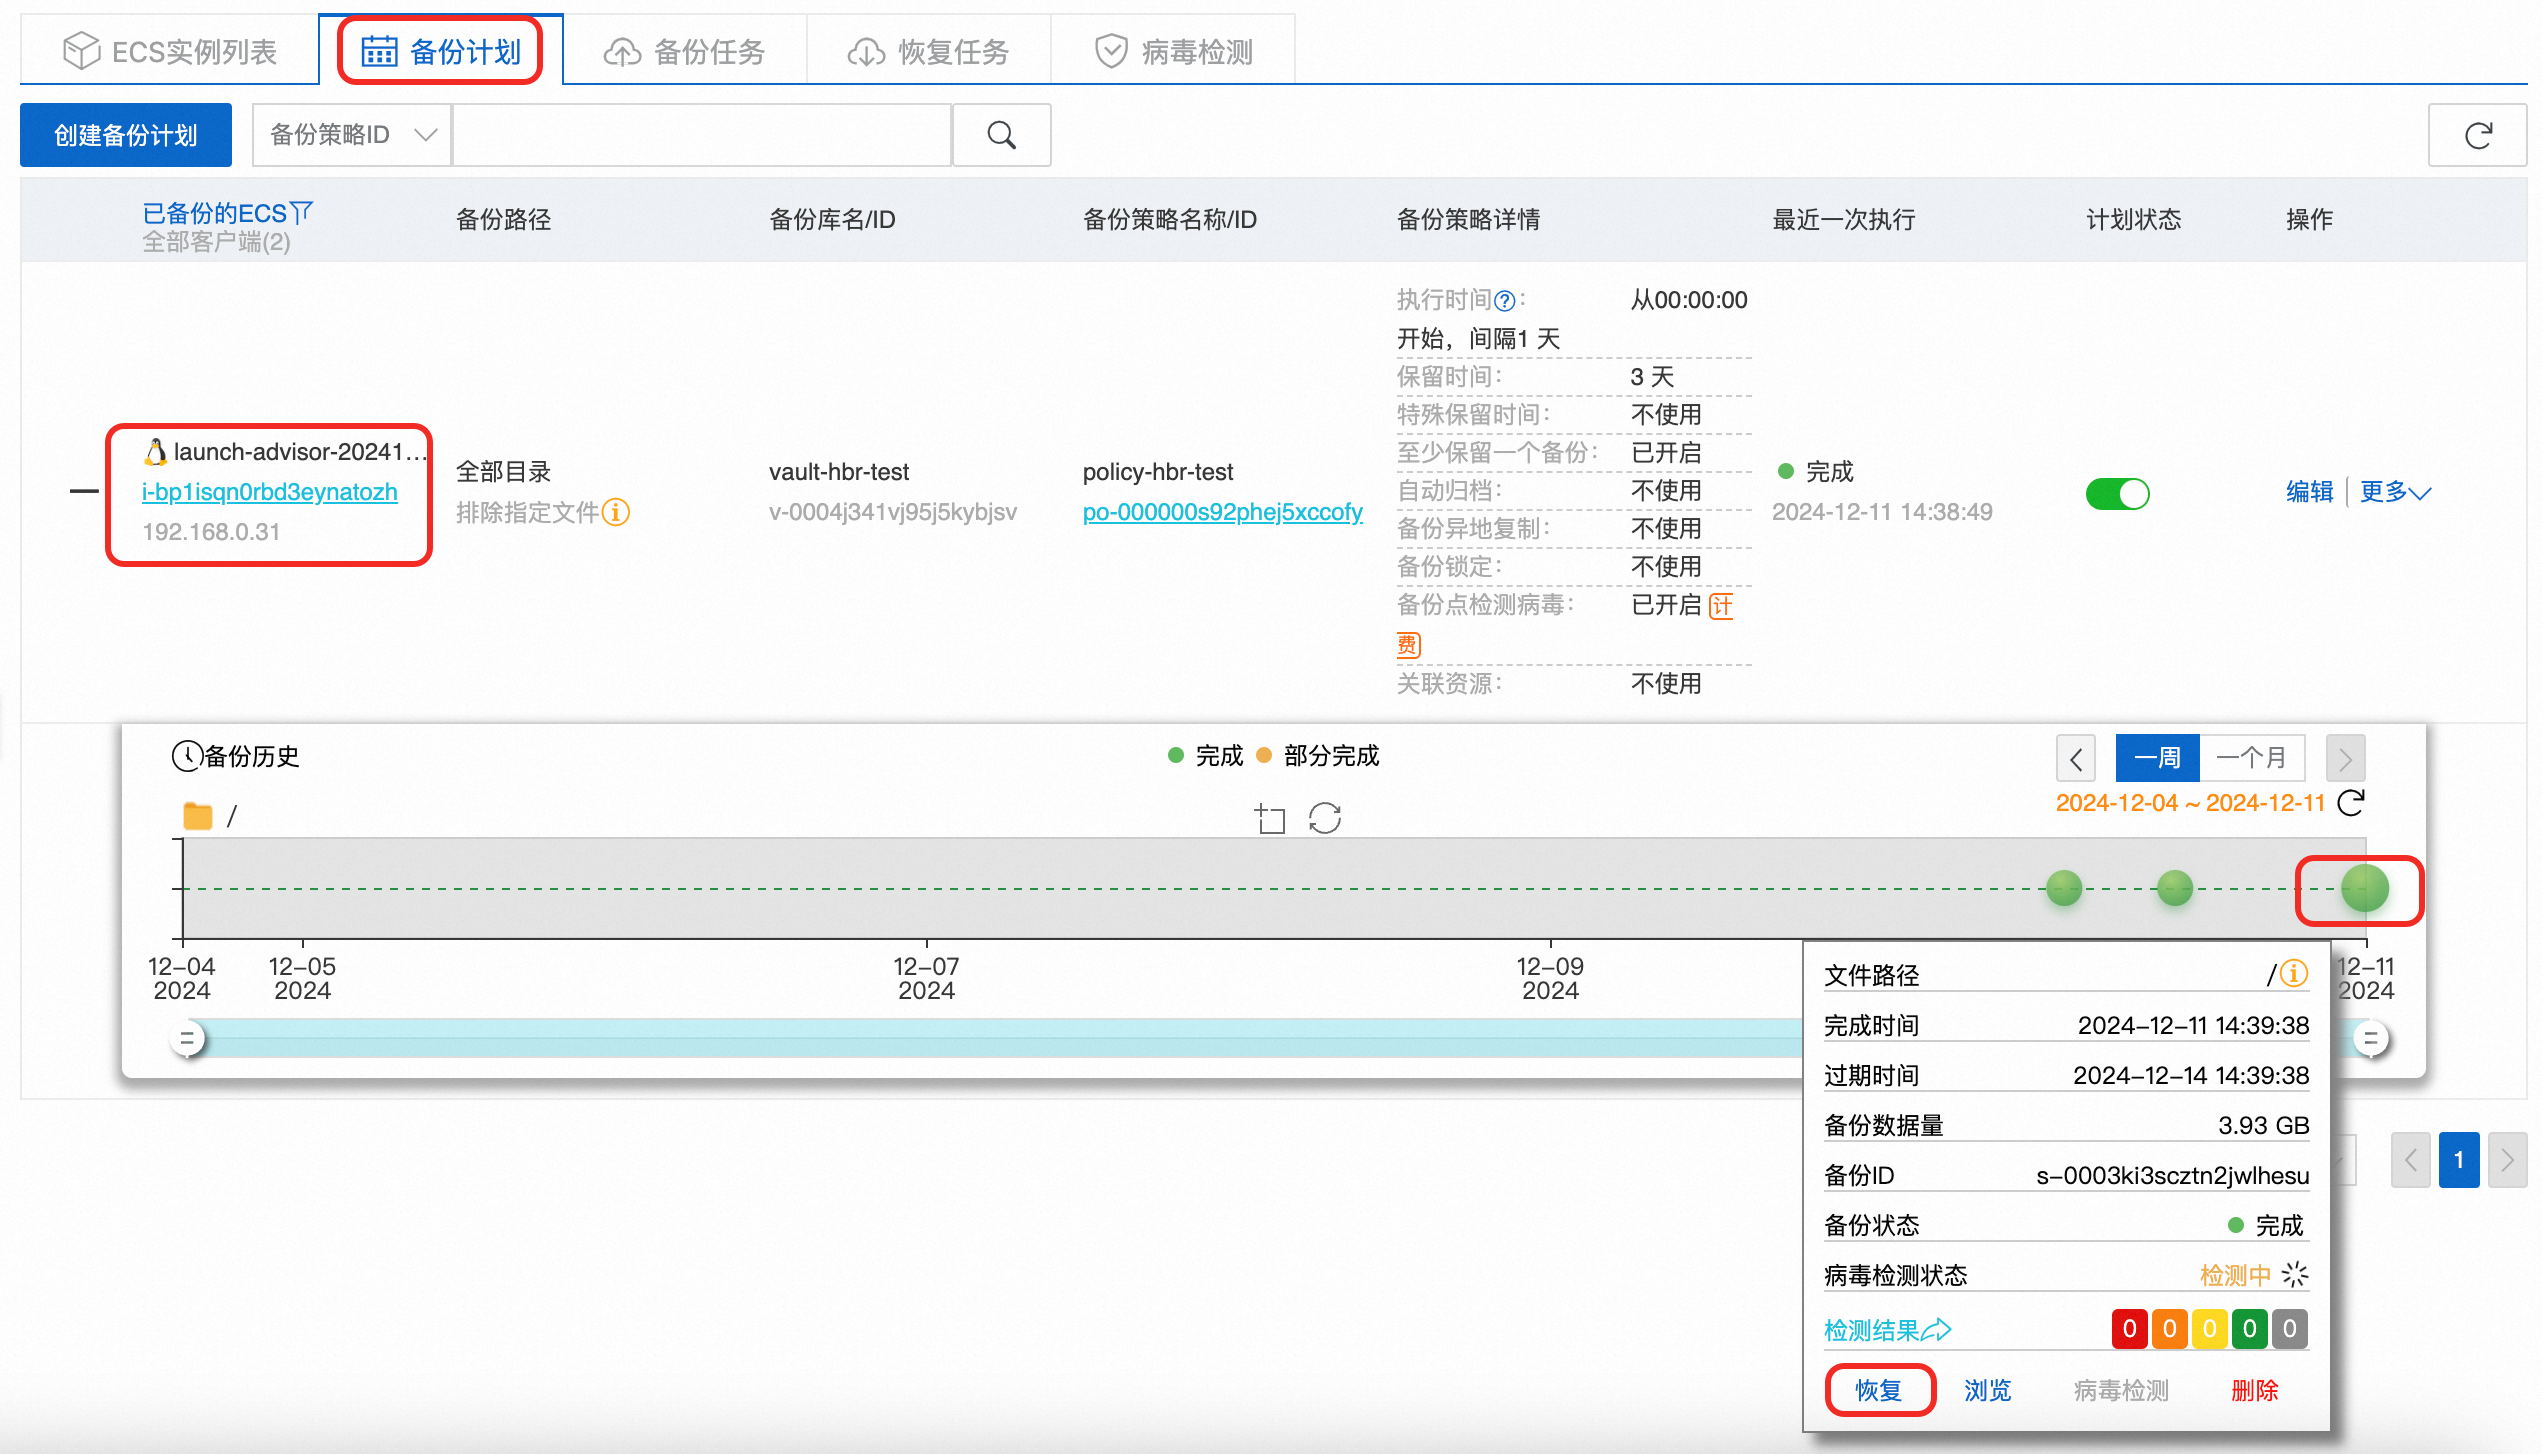Viewport: 2542px width, 1454px height.
Task: Open the 备份策略ID filter dropdown
Action: (x=351, y=135)
